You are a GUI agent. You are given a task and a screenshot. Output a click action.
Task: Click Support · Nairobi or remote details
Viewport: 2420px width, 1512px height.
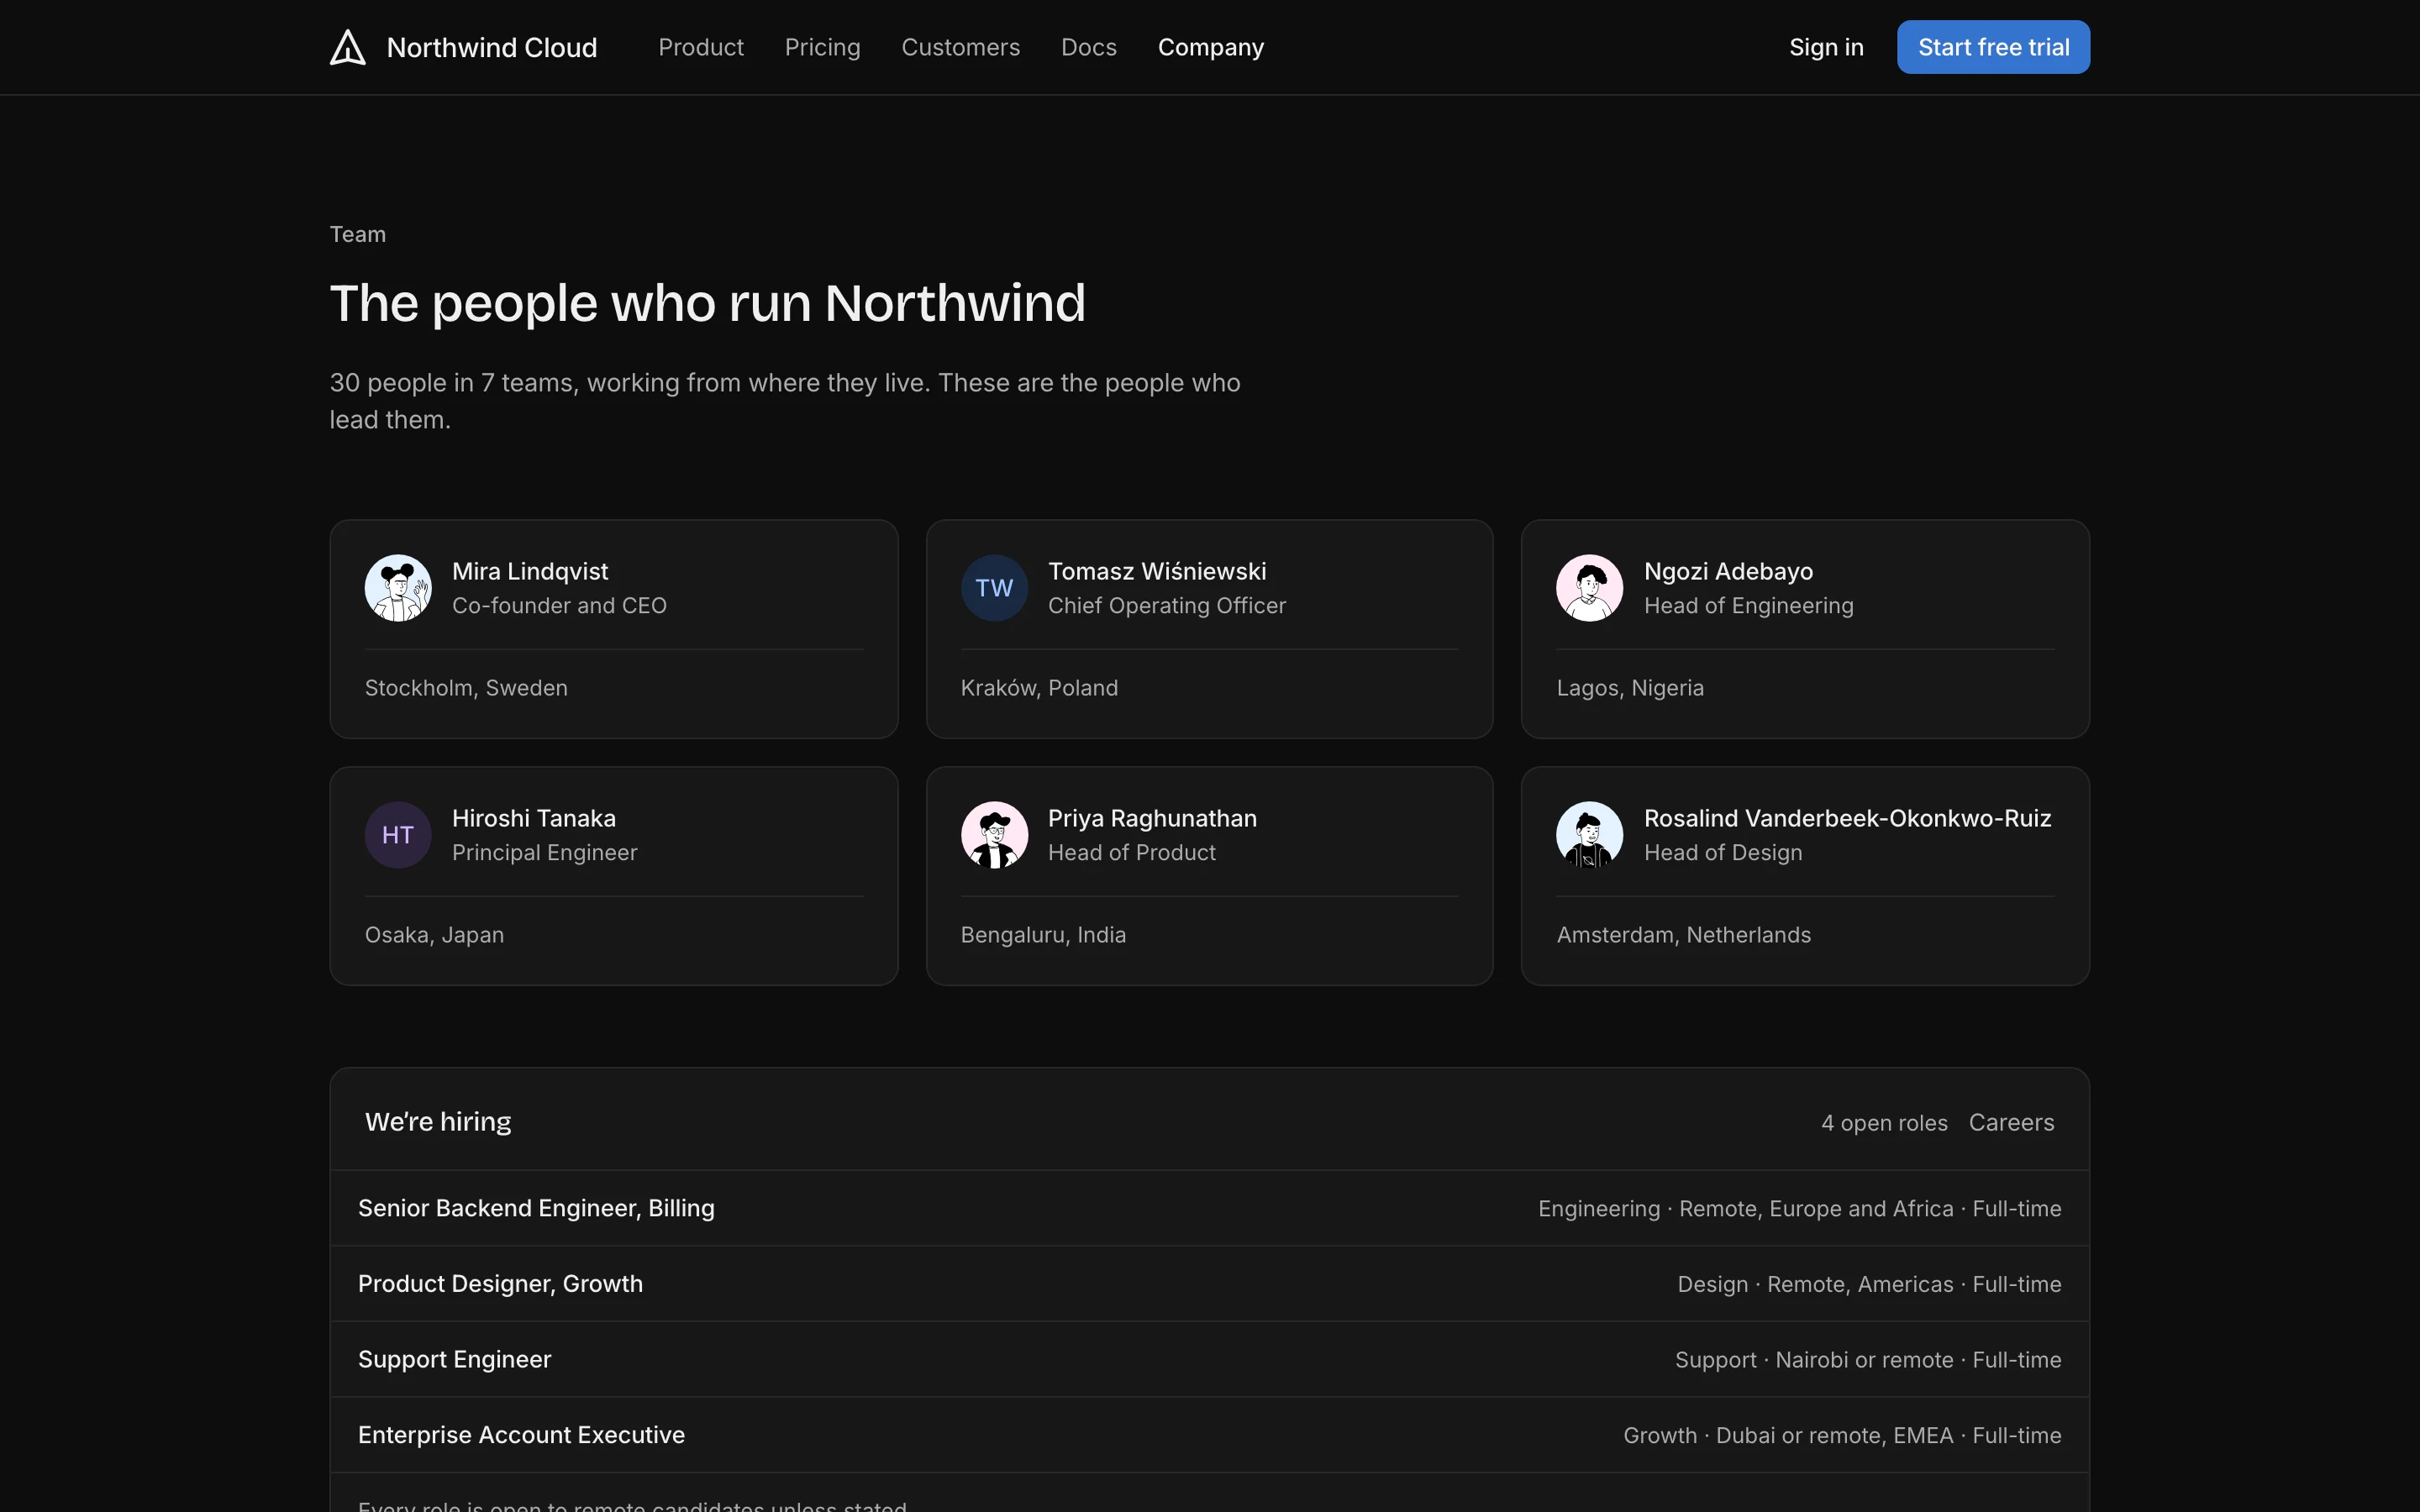(1868, 1360)
